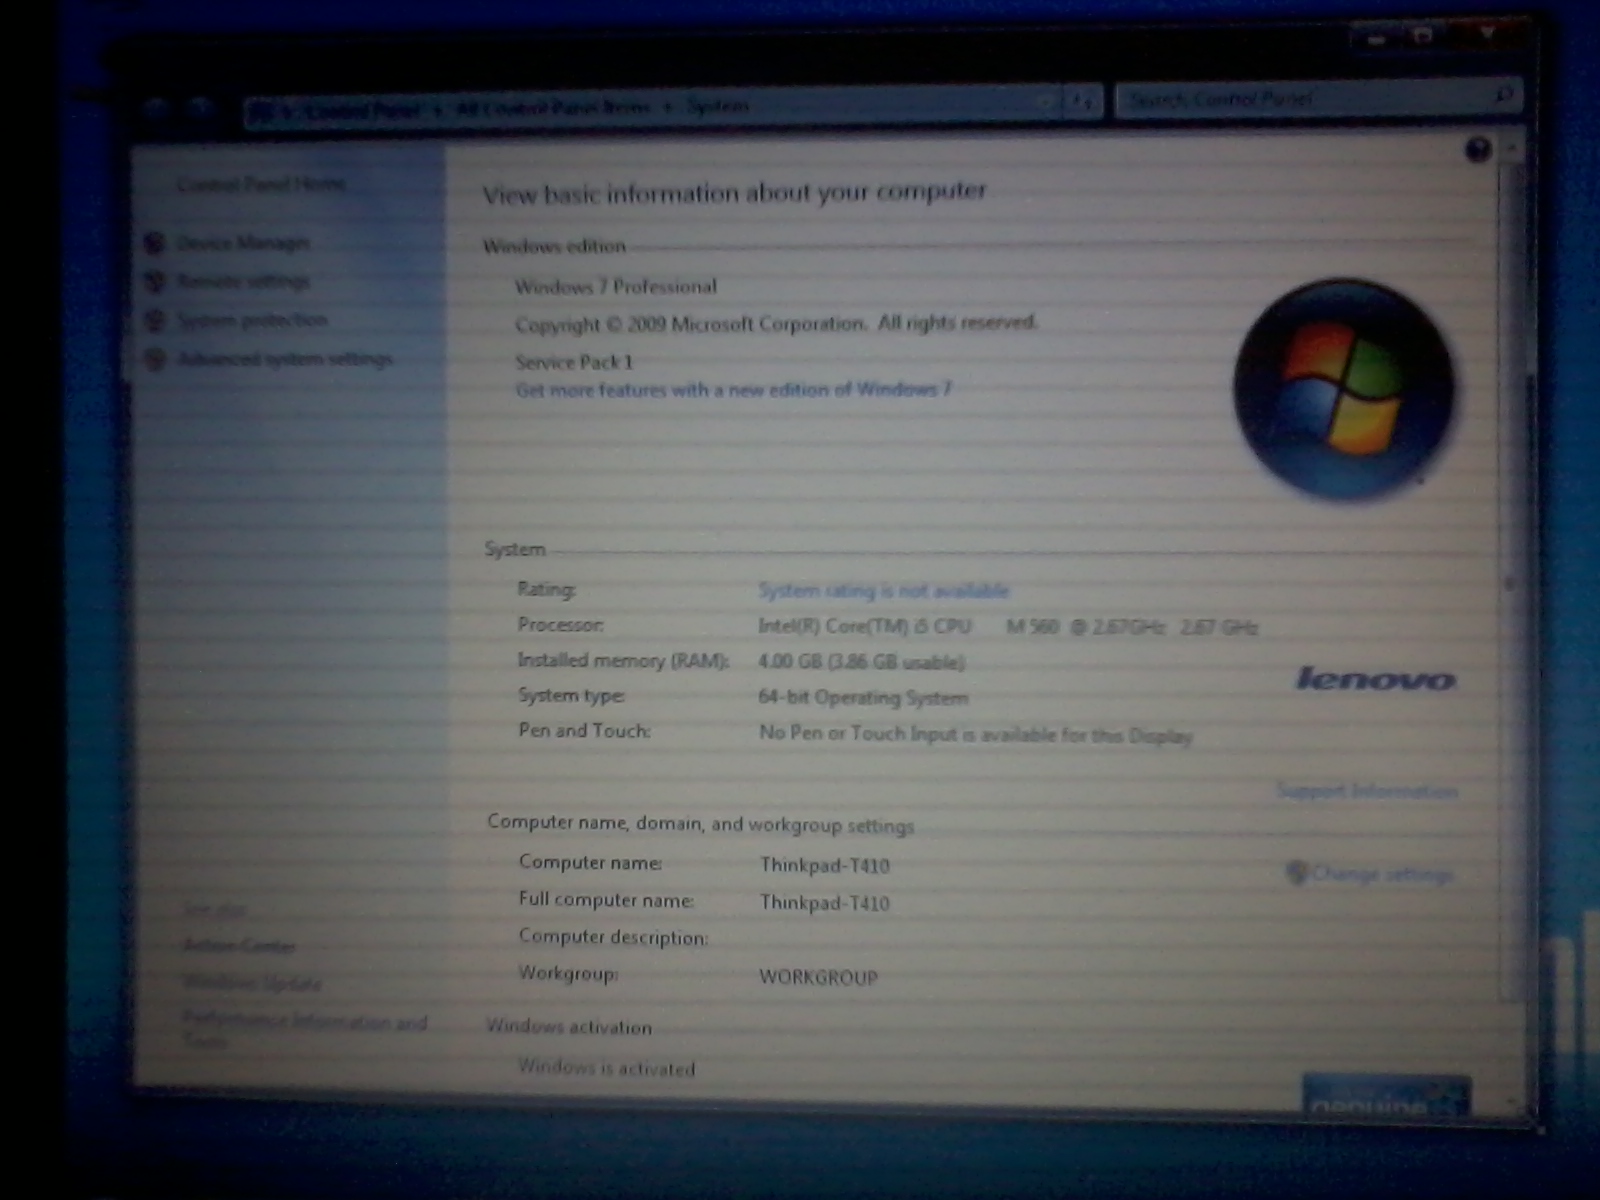The height and width of the screenshot is (1200, 1600).
Task: Click the search magnifier icon
Action: tap(1502, 96)
